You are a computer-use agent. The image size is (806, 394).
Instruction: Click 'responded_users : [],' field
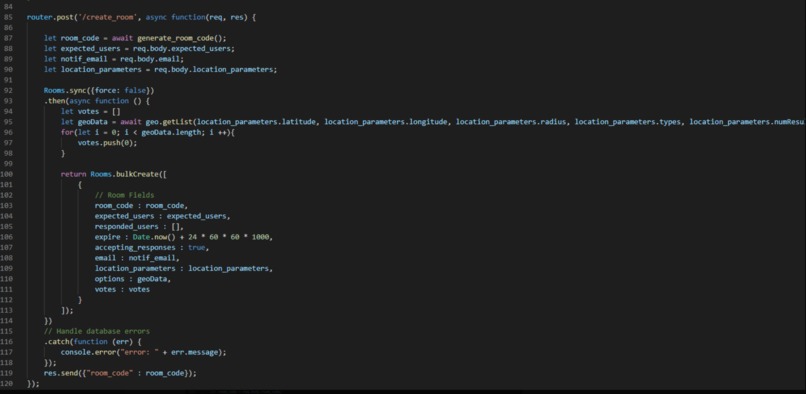[139, 227]
